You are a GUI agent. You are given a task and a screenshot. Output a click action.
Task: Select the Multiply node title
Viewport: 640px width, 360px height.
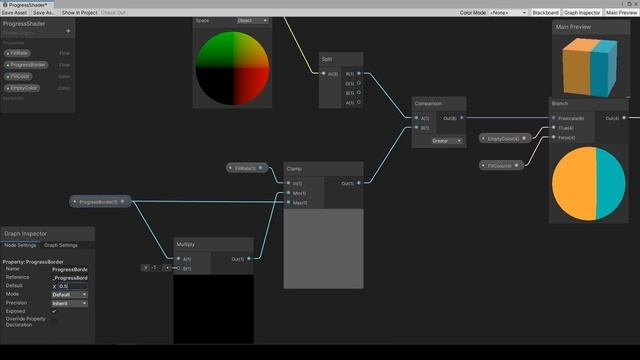coord(186,244)
